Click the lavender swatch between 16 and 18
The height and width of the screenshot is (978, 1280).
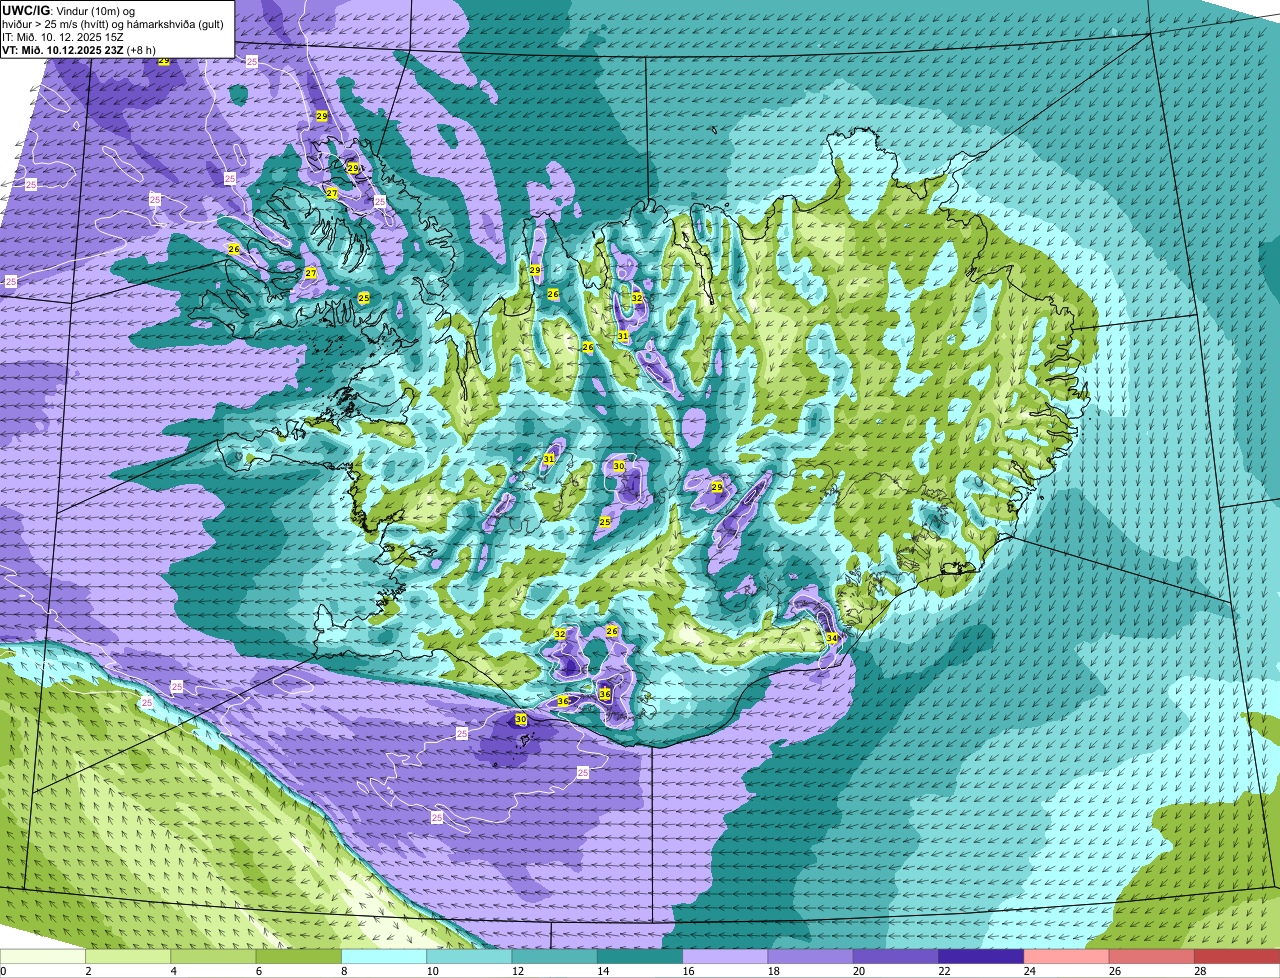pyautogui.click(x=725, y=957)
